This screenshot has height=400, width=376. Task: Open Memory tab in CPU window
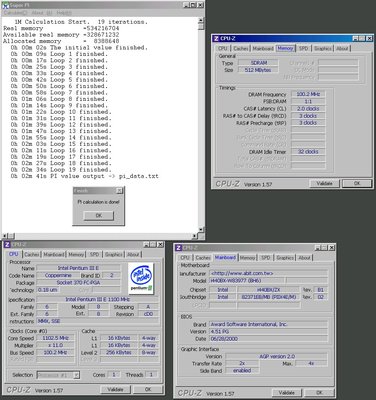76,254
